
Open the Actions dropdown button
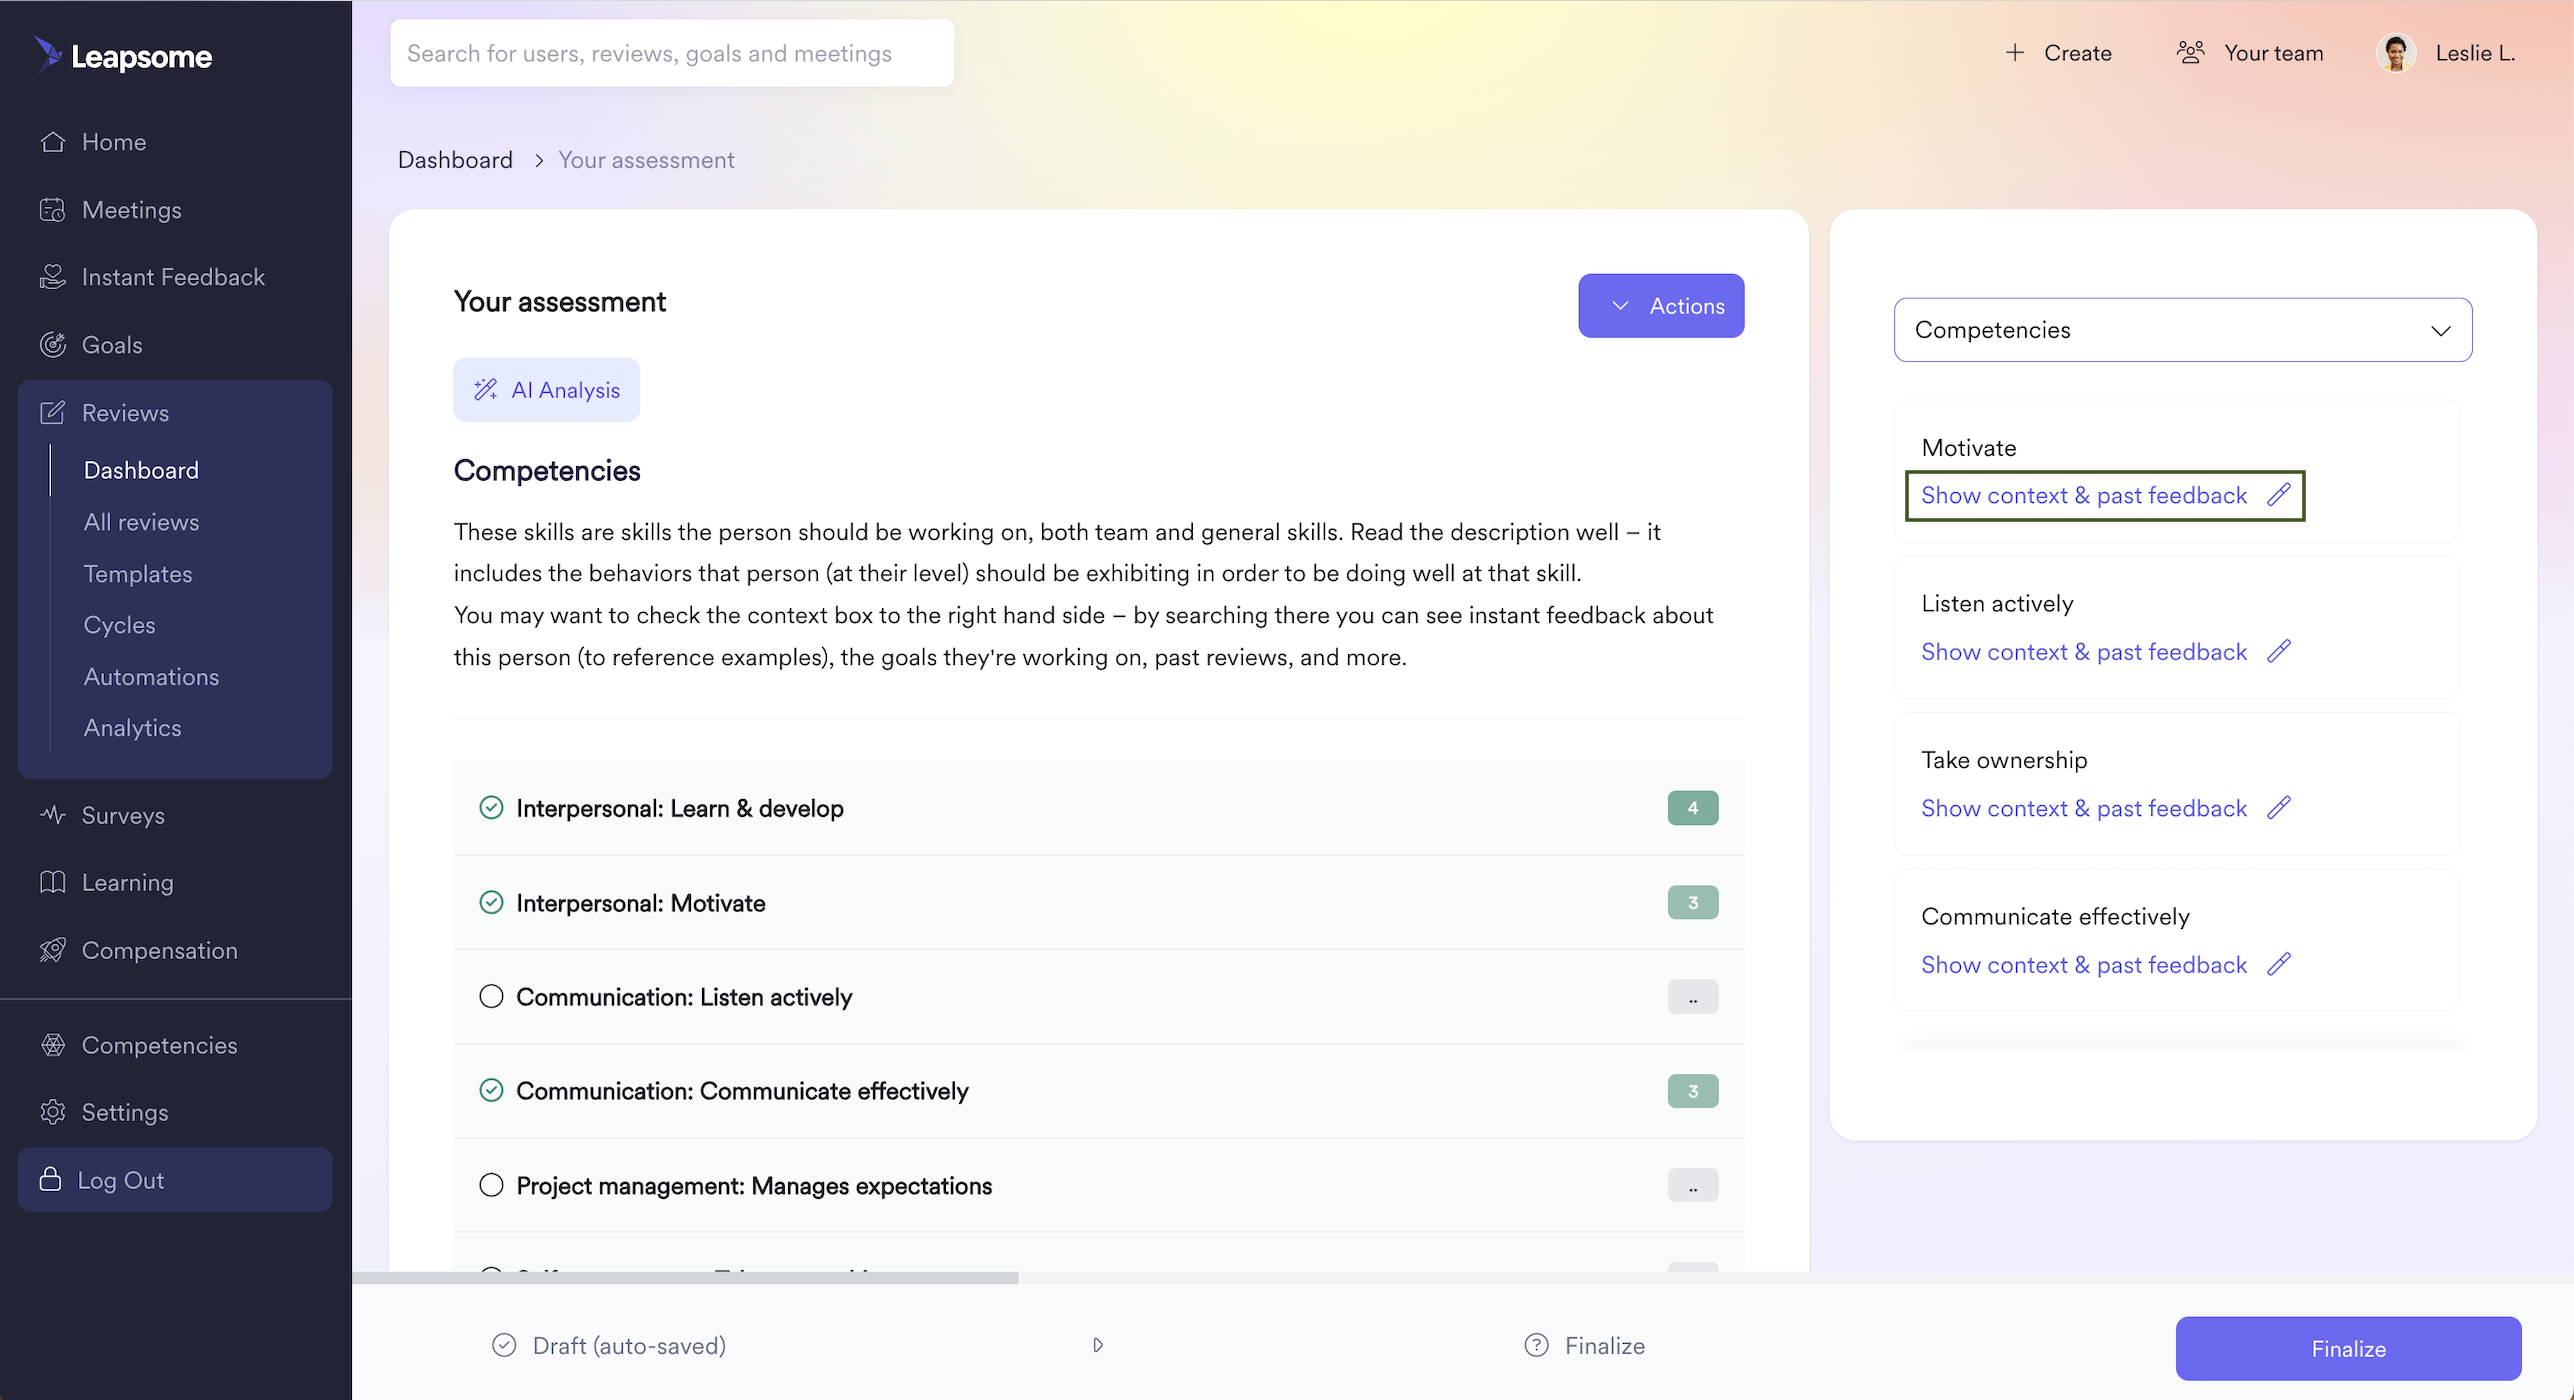[x=1661, y=306]
